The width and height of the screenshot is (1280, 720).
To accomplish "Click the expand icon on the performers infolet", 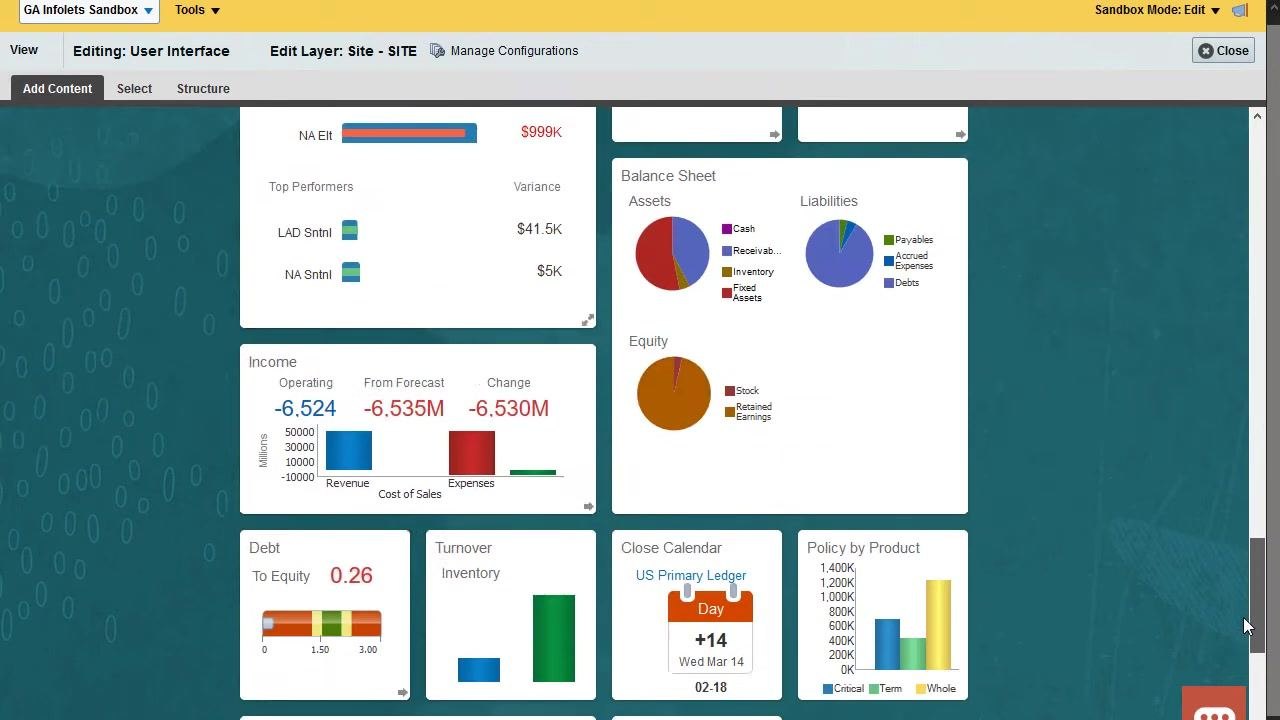I will click(588, 320).
